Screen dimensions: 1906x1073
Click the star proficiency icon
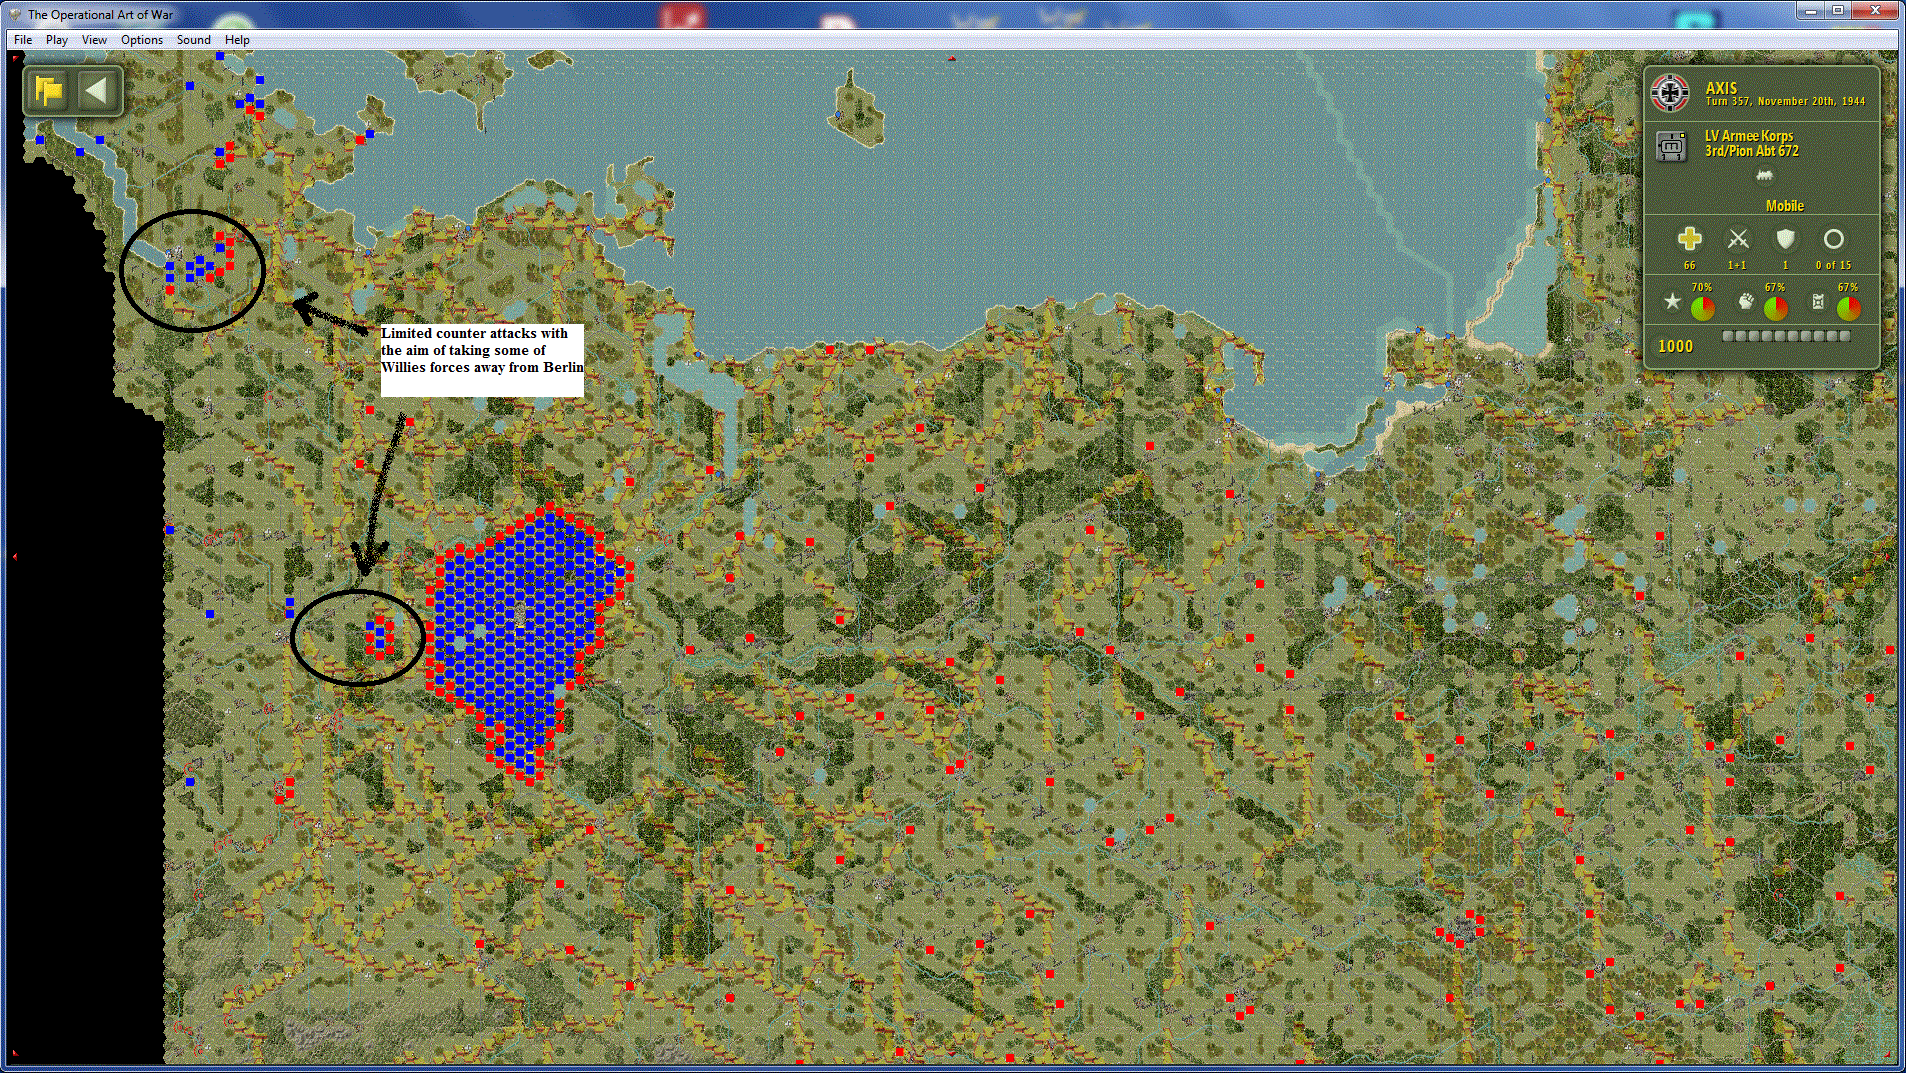click(x=1672, y=301)
